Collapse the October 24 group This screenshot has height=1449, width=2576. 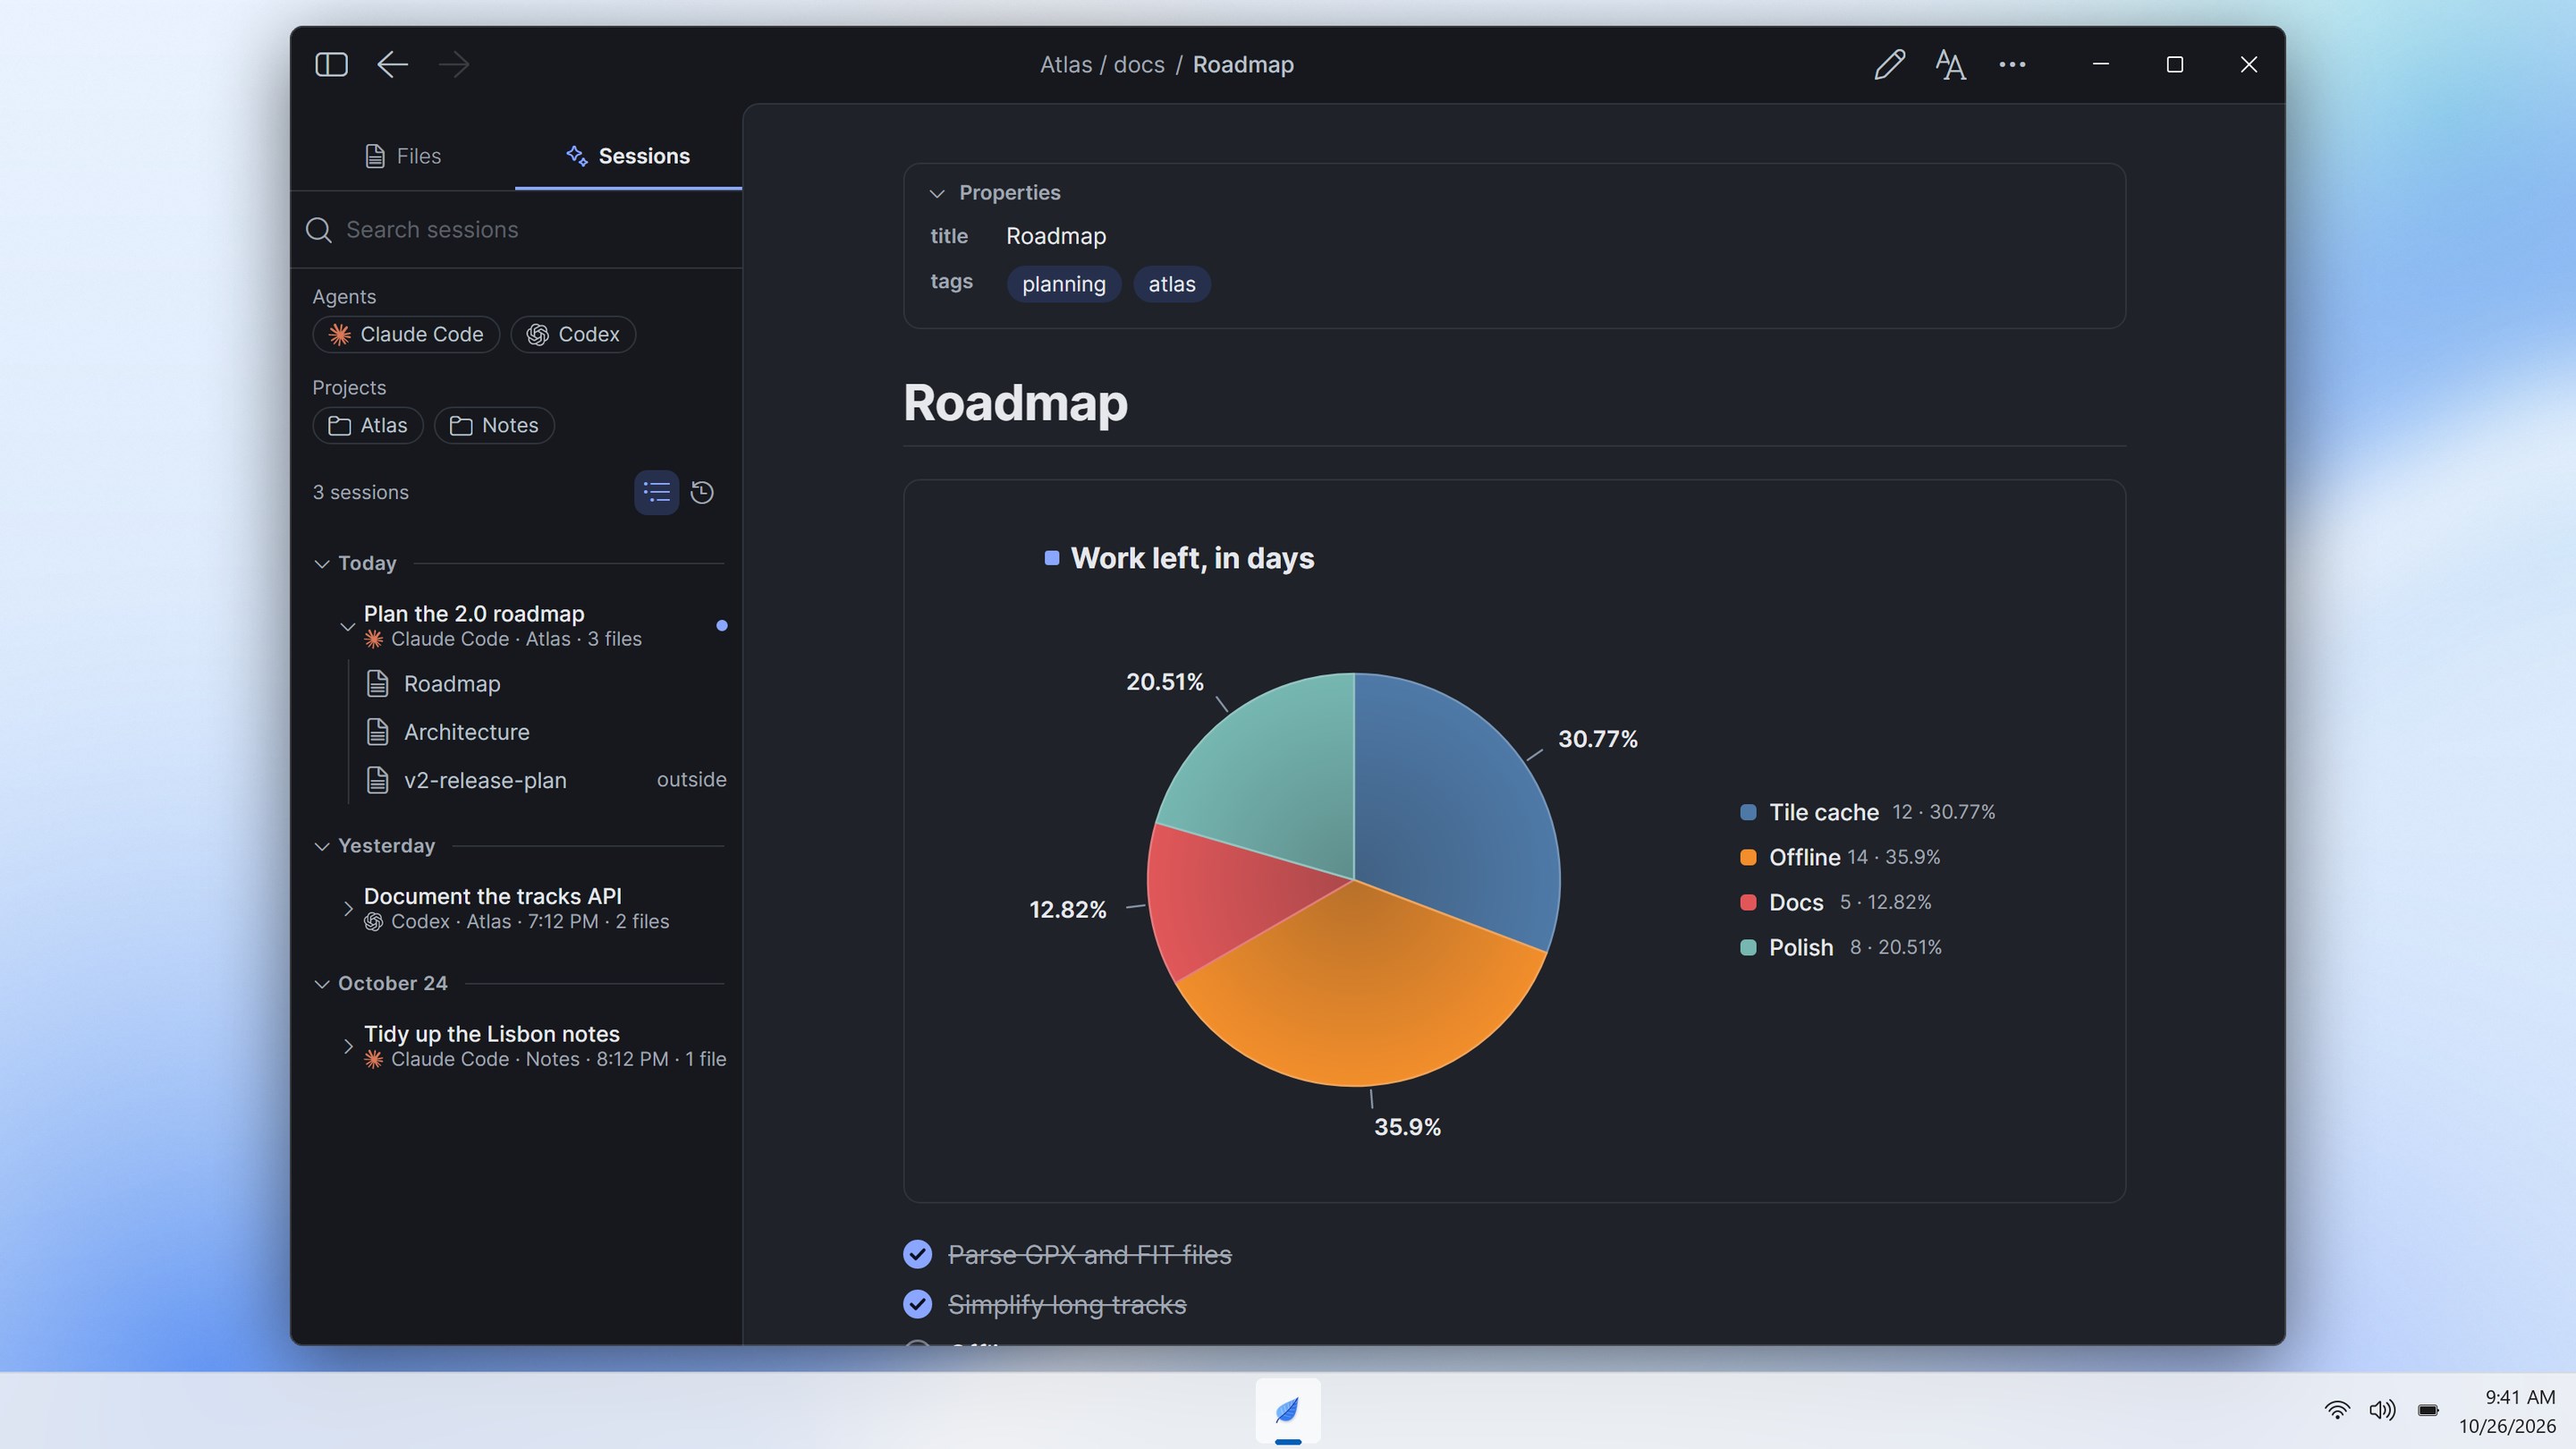click(x=322, y=984)
